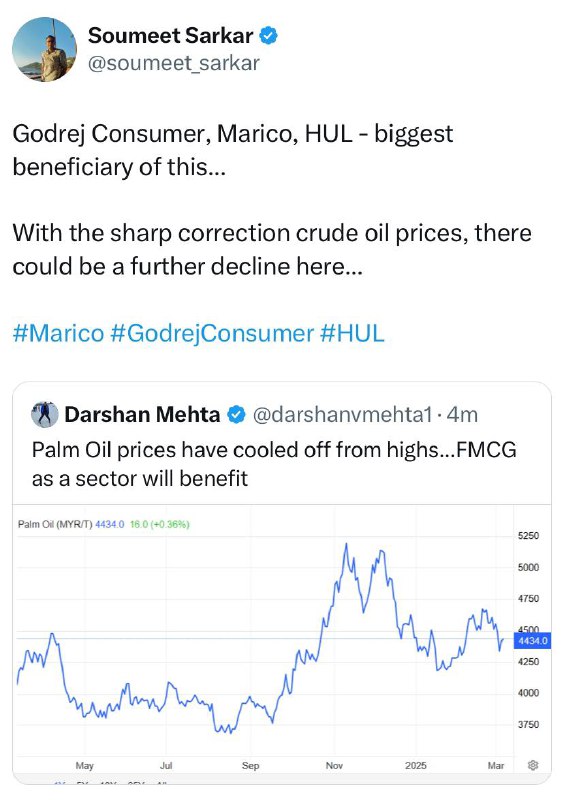Open the palm oil chart image
564x800 pixels.
point(282,644)
